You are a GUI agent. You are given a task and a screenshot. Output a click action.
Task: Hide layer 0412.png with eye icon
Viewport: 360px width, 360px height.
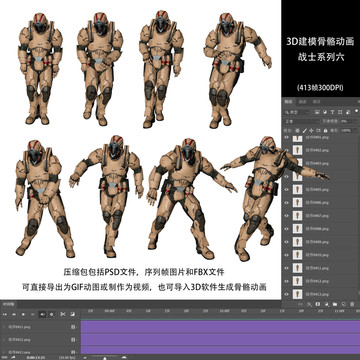coord(286,281)
